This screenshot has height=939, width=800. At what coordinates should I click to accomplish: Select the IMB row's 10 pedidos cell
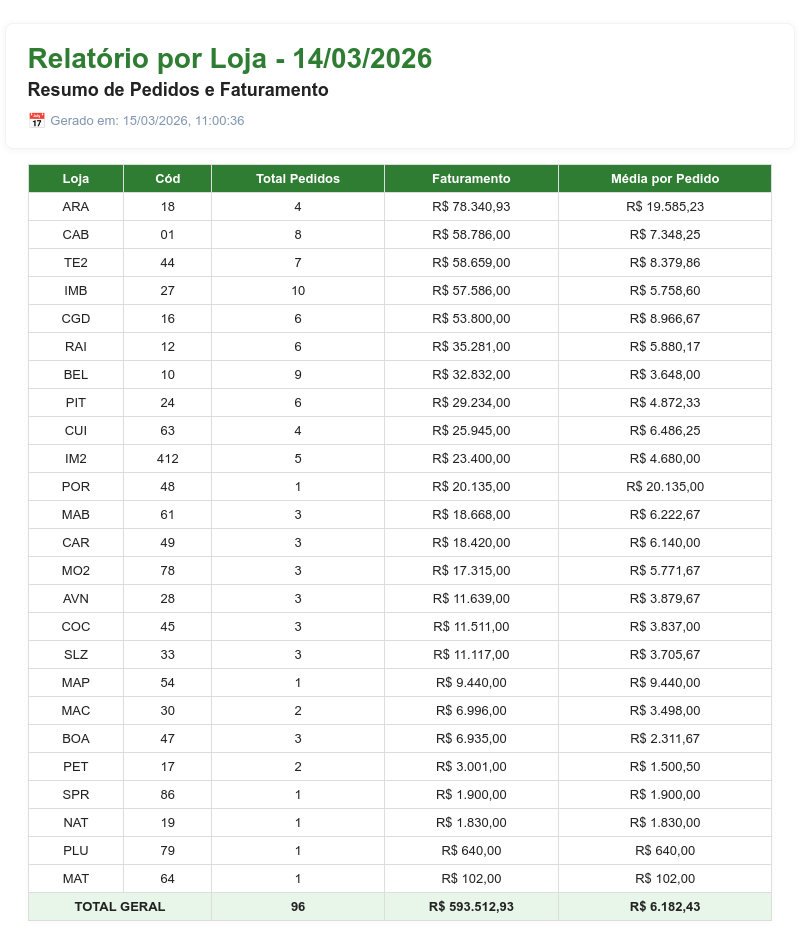pyautogui.click(x=298, y=290)
